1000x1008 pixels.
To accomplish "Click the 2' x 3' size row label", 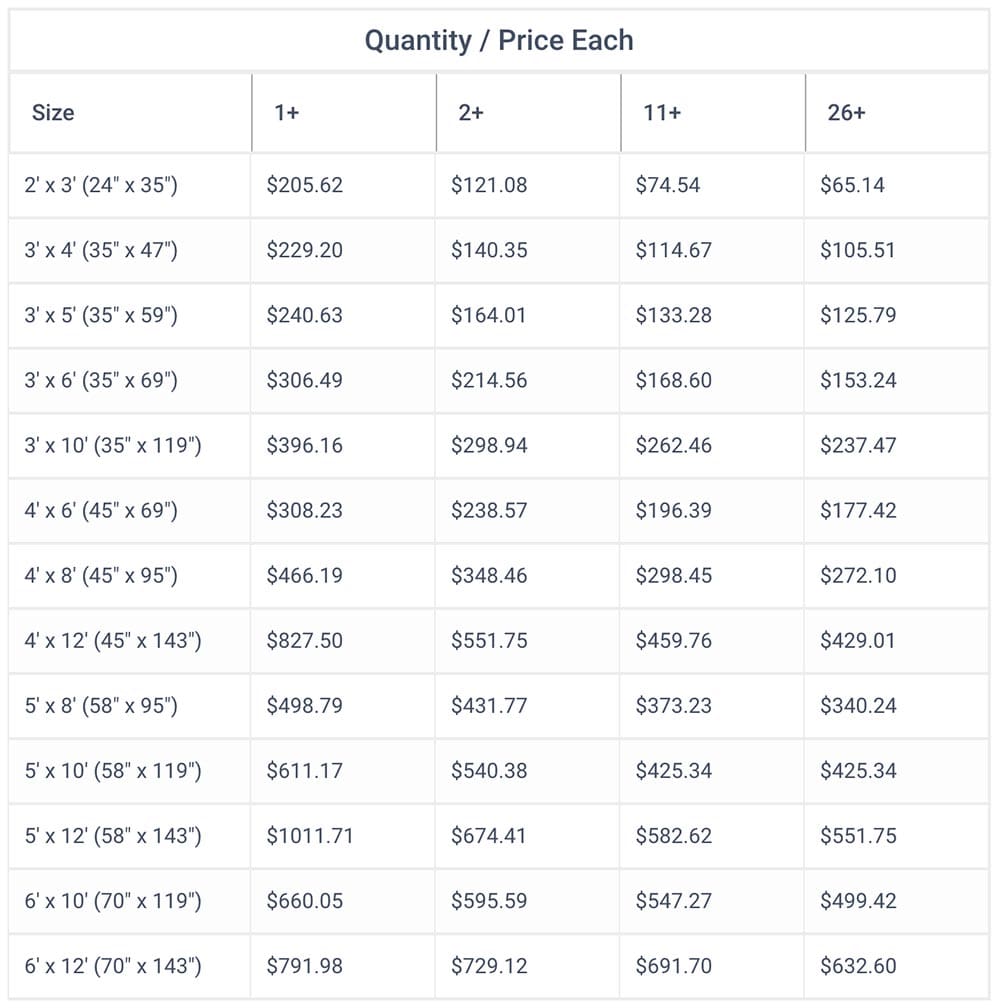I will (x=101, y=185).
